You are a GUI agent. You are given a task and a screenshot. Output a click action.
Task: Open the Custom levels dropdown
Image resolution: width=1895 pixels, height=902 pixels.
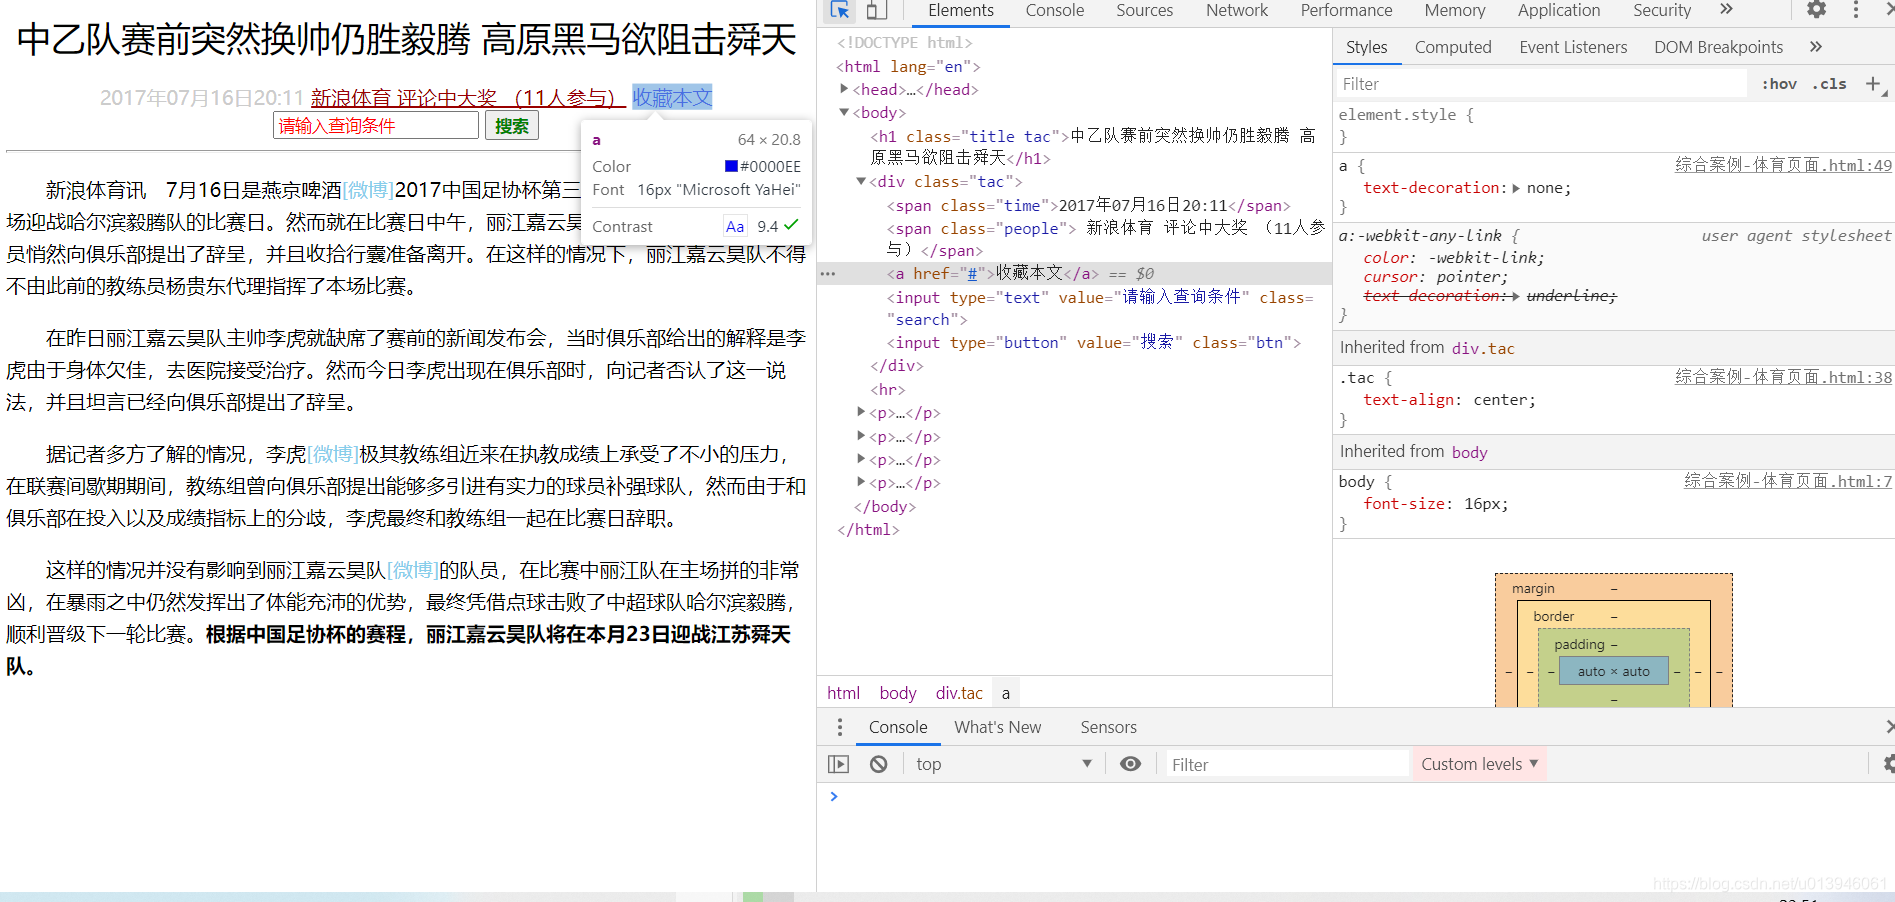1479,764
